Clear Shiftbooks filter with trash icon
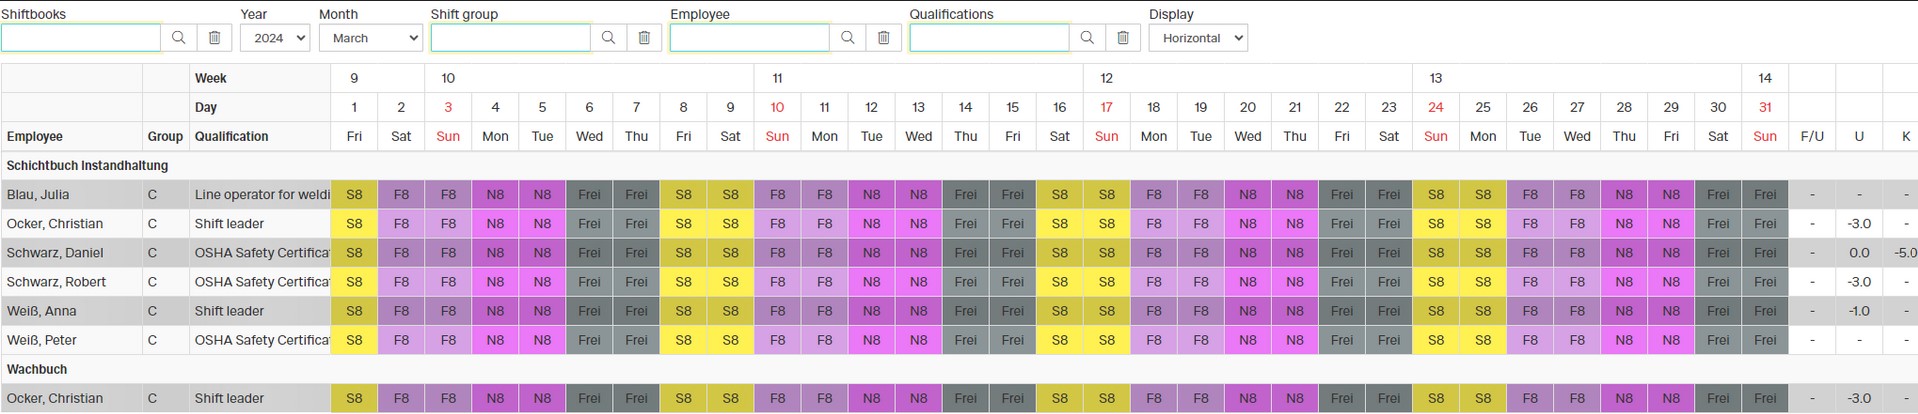 pos(214,38)
